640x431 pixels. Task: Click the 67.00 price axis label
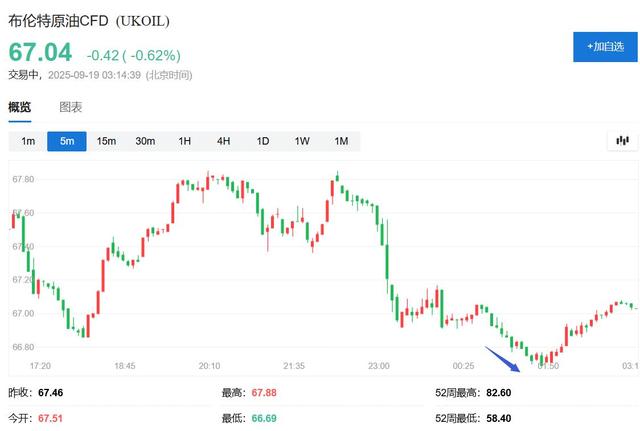pos(23,313)
